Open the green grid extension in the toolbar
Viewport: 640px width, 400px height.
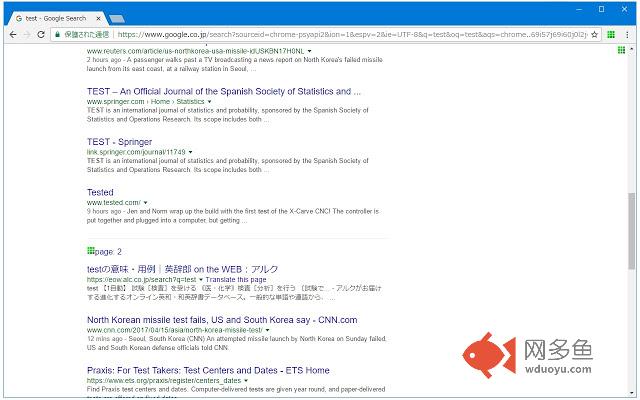pyautogui.click(x=611, y=35)
